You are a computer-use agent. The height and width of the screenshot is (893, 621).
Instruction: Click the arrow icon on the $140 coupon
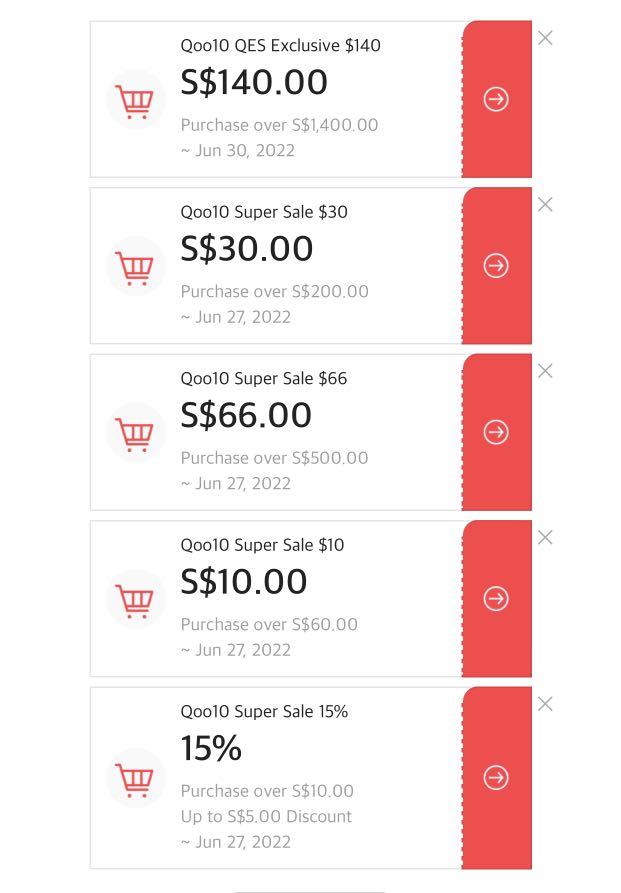[495, 99]
